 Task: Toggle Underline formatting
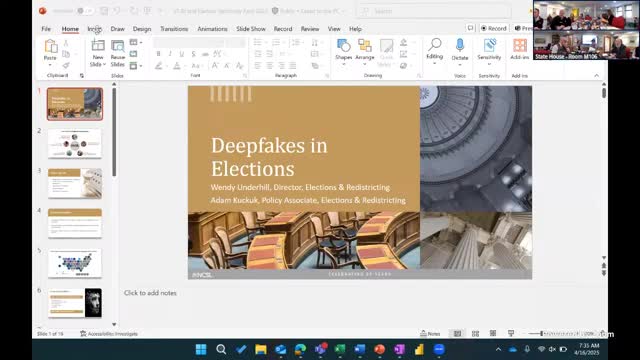pos(182,54)
